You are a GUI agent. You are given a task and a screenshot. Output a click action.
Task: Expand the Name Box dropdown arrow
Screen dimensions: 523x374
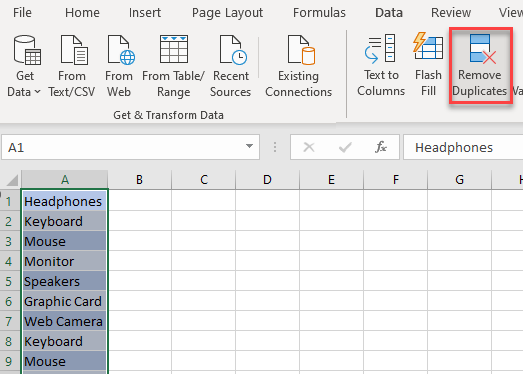click(249, 146)
